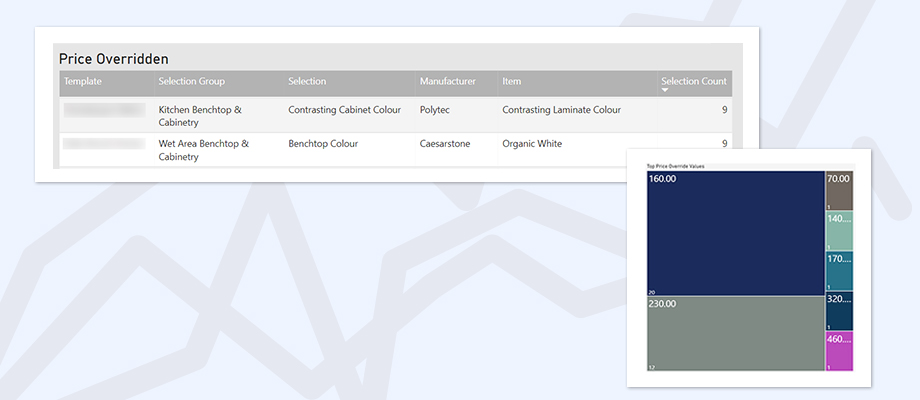Select the 320 dark blue treemap block
Viewport: 920px width, 400px height.
[840, 311]
